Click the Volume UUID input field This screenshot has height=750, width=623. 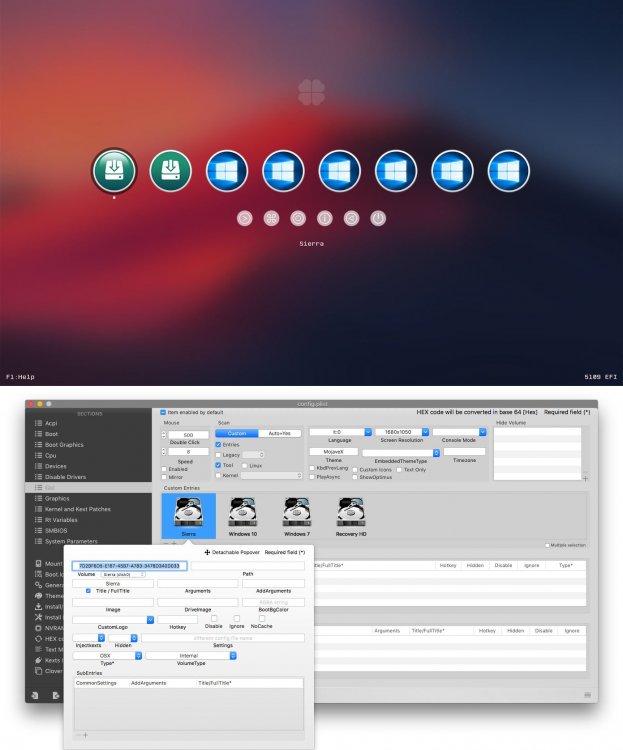(129, 566)
